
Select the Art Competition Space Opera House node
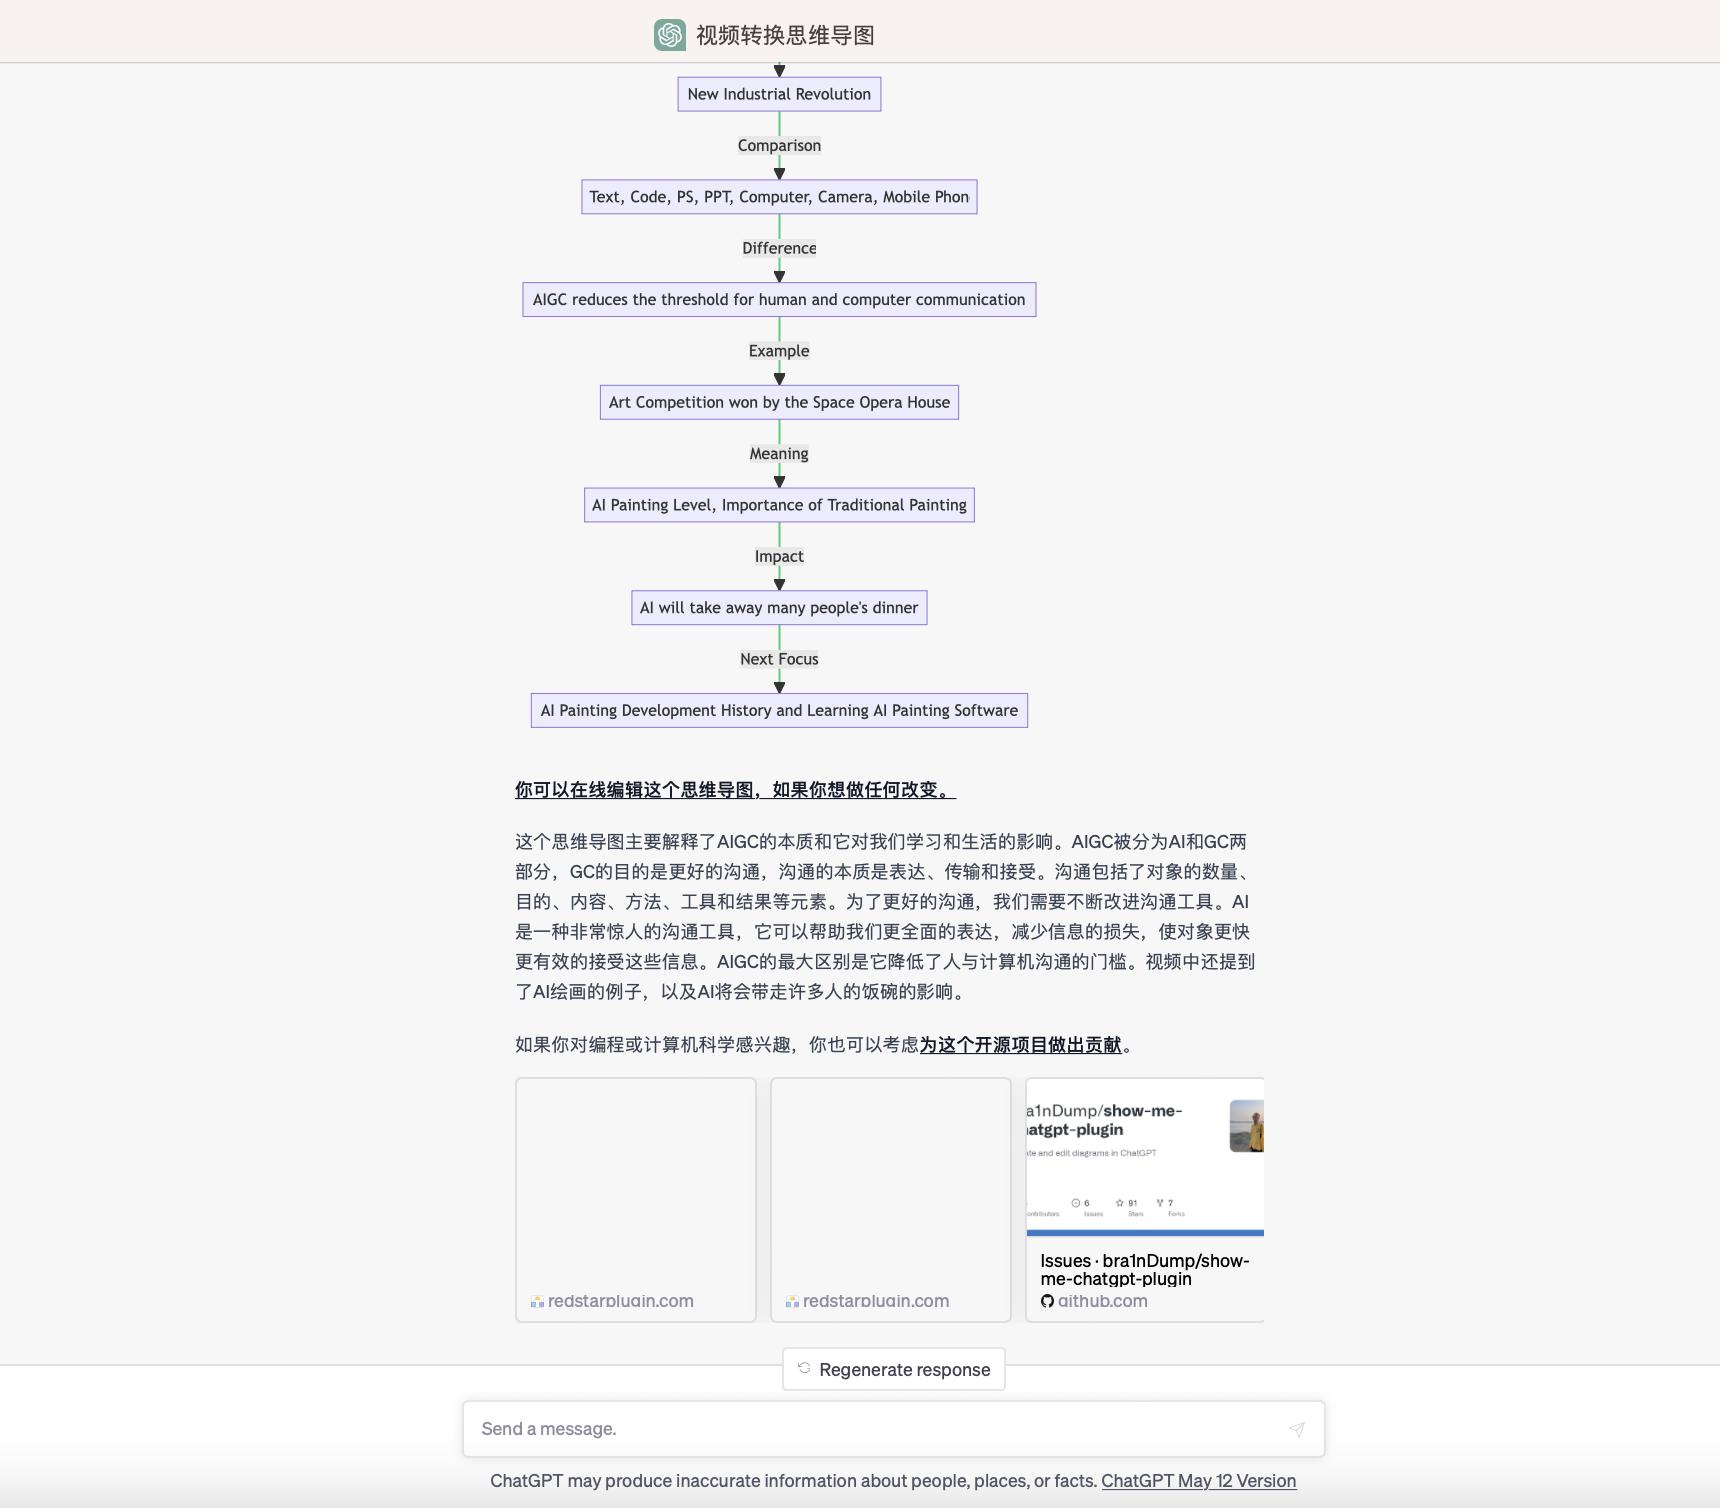(x=779, y=402)
